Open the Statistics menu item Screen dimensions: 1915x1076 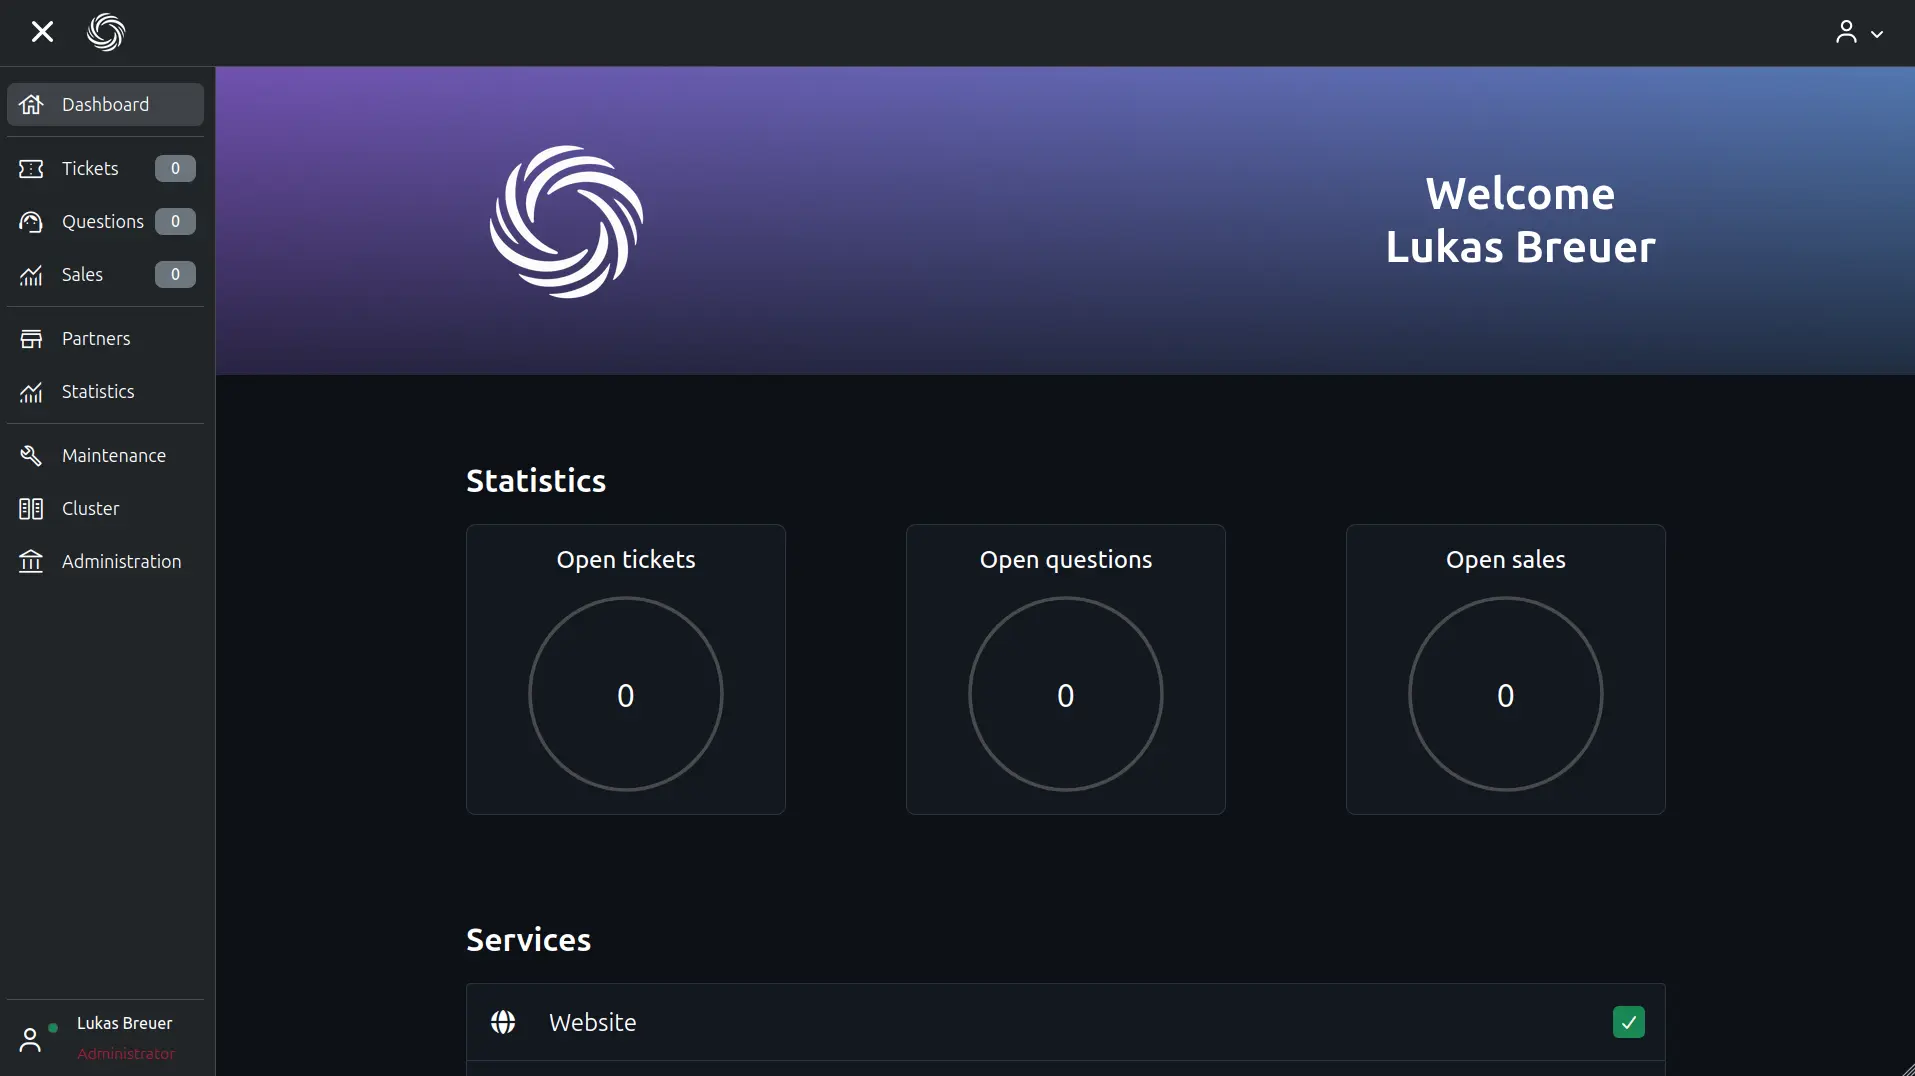[x=98, y=392]
